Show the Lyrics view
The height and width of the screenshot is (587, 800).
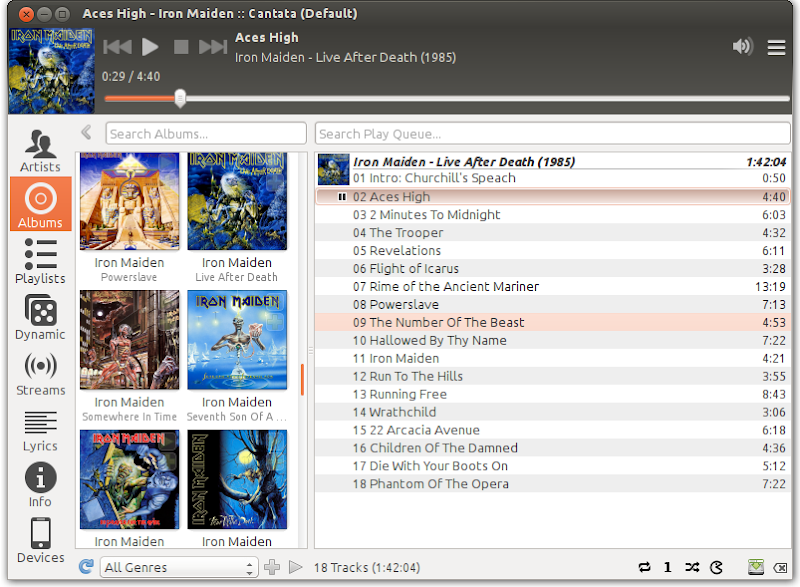(40, 430)
